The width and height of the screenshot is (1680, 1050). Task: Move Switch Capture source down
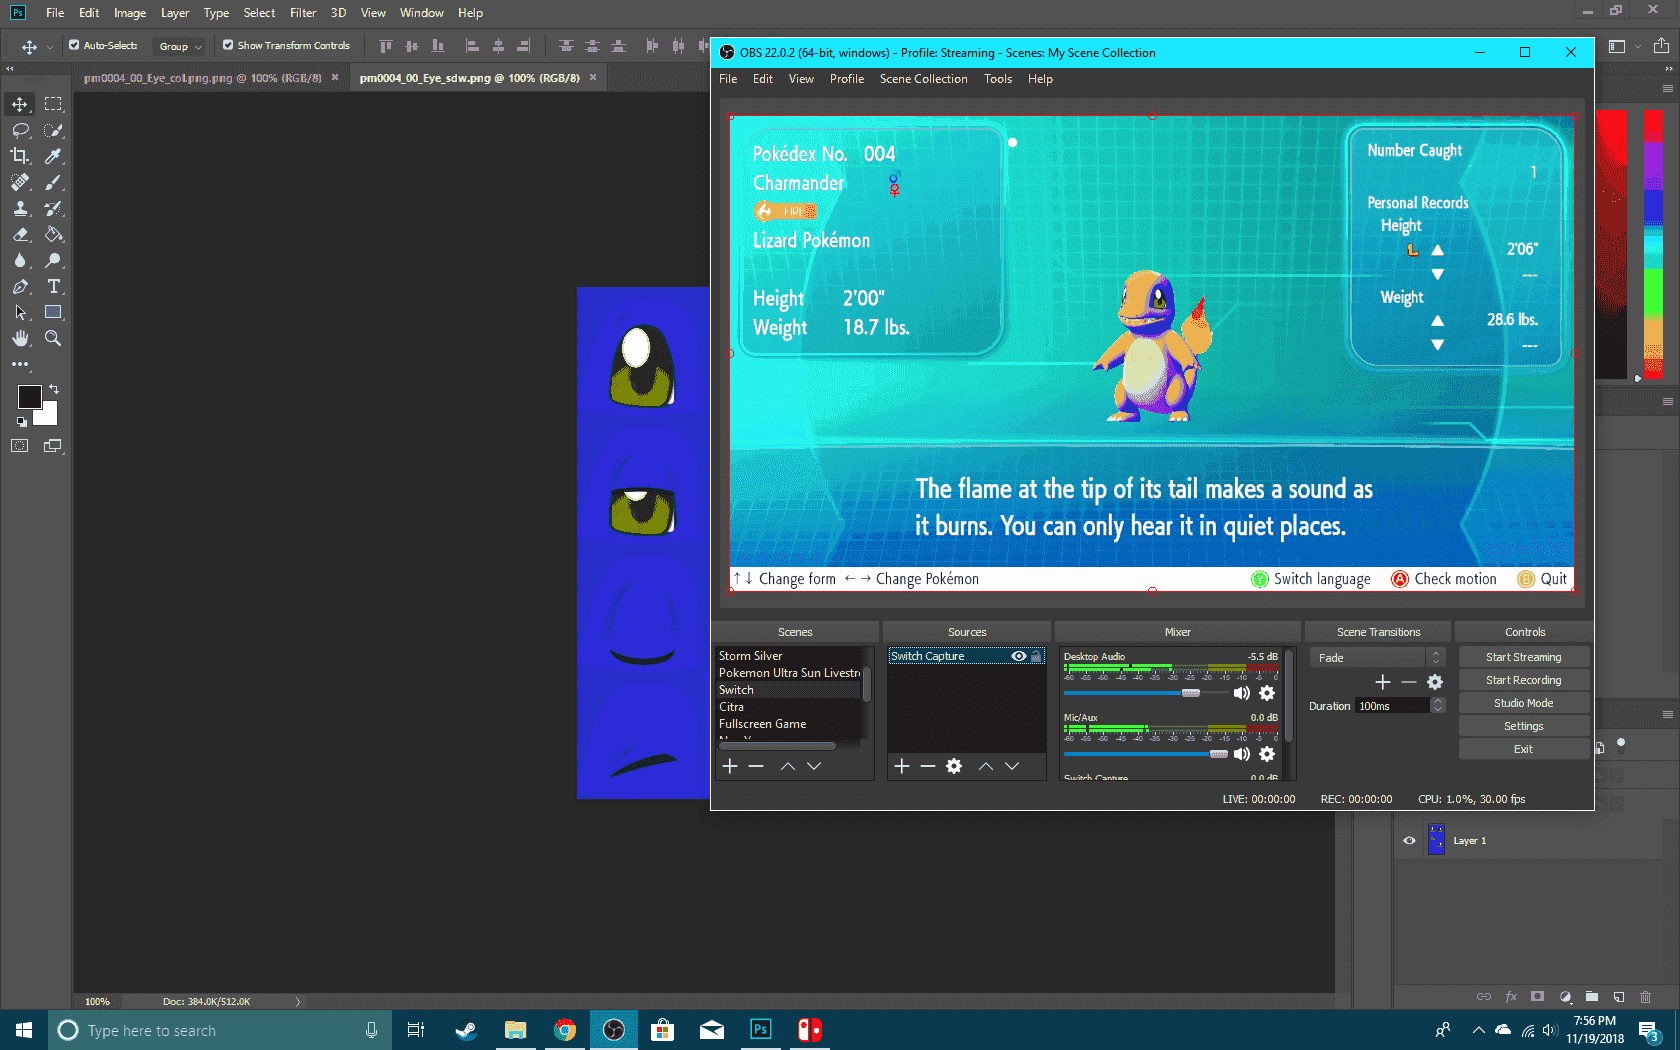coord(1012,766)
